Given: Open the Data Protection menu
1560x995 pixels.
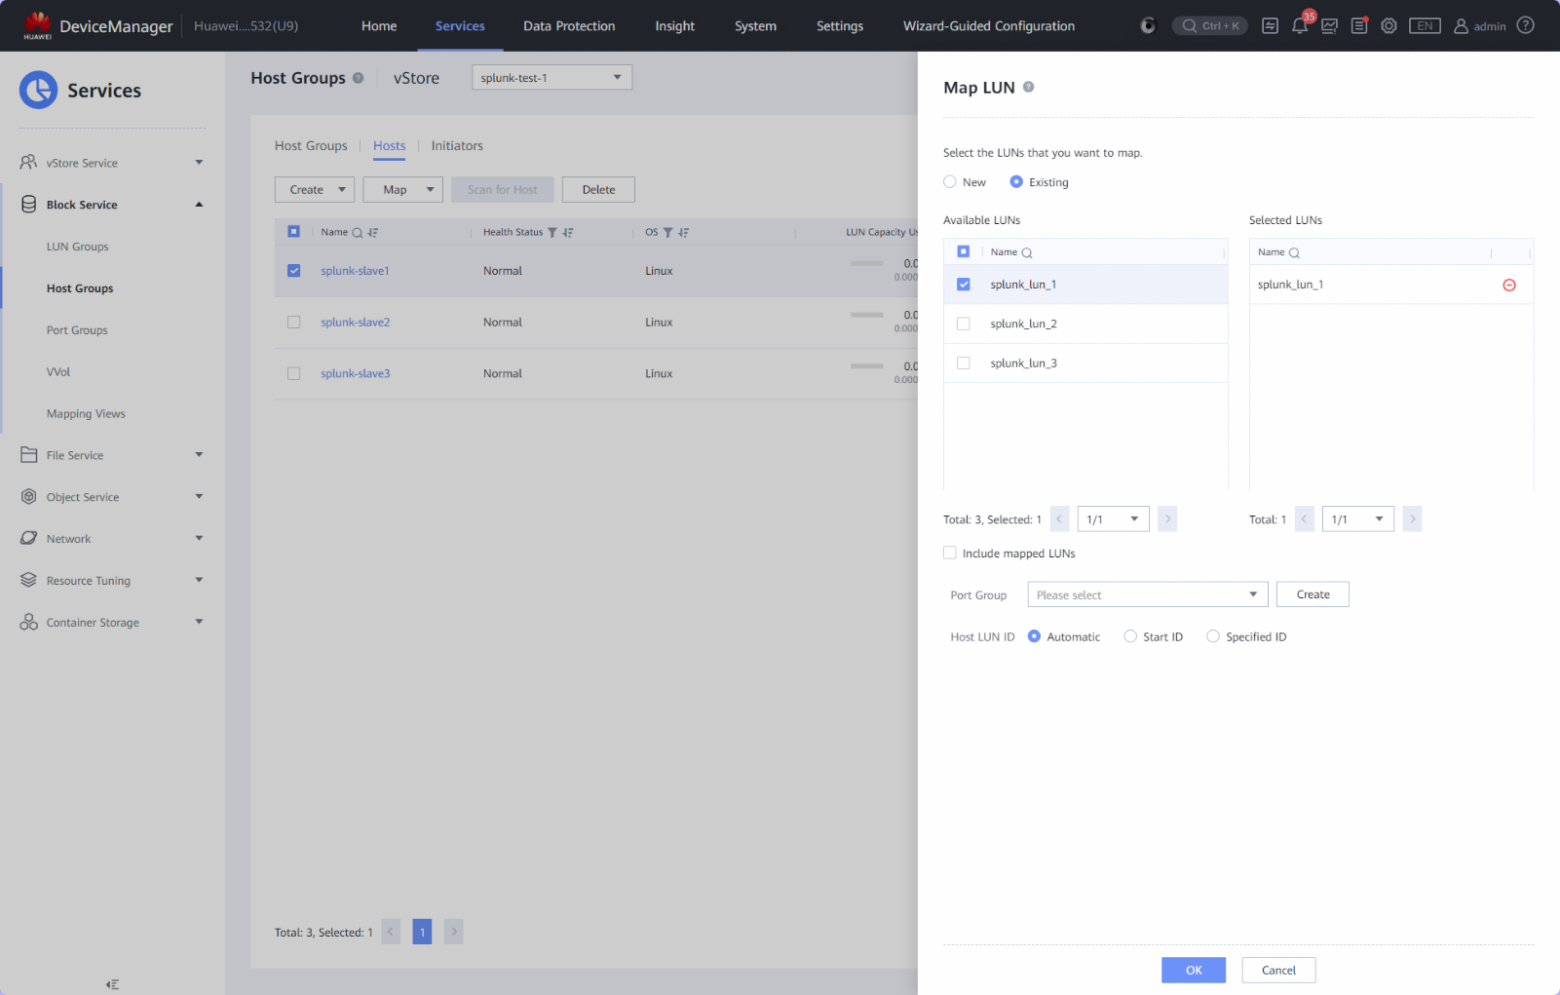Looking at the screenshot, I should tap(569, 26).
